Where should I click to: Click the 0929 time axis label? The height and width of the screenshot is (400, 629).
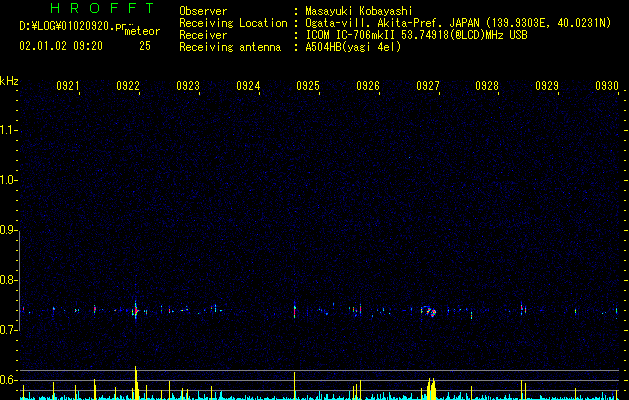tap(547, 85)
